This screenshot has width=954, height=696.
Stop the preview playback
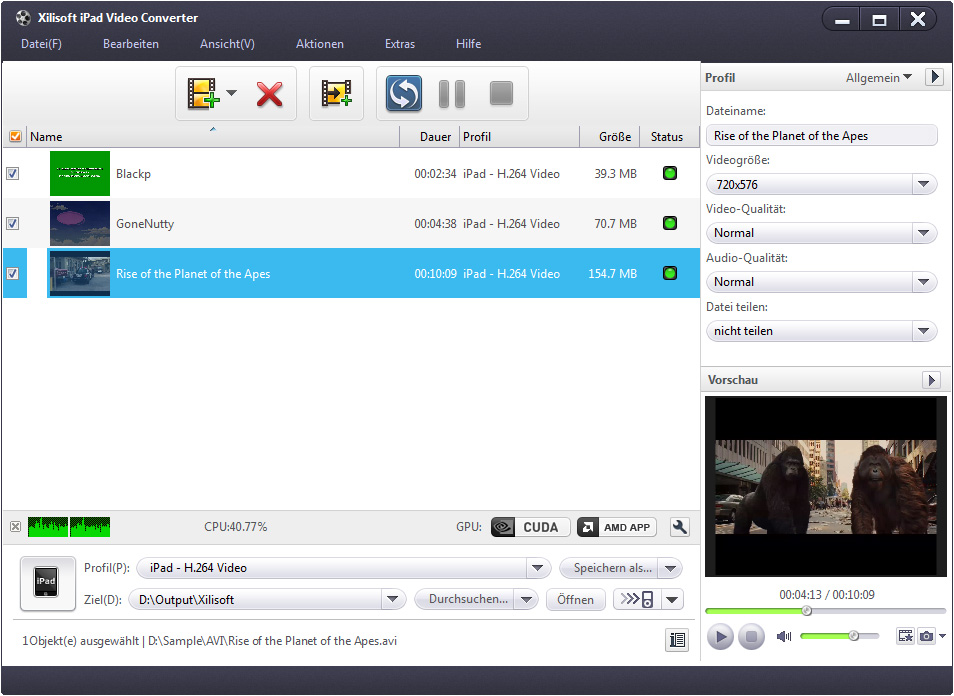coord(751,637)
